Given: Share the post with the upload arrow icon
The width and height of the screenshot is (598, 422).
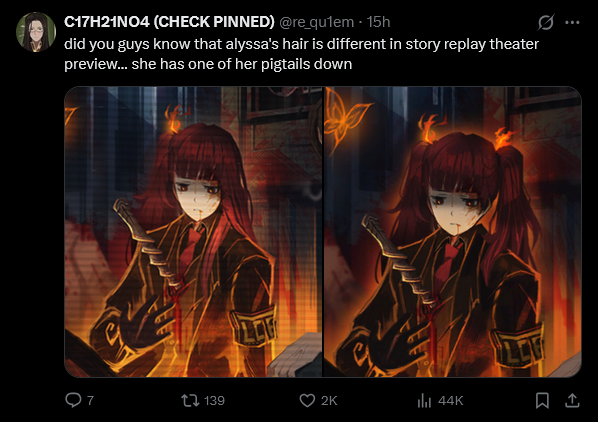Looking at the screenshot, I should pos(572,400).
